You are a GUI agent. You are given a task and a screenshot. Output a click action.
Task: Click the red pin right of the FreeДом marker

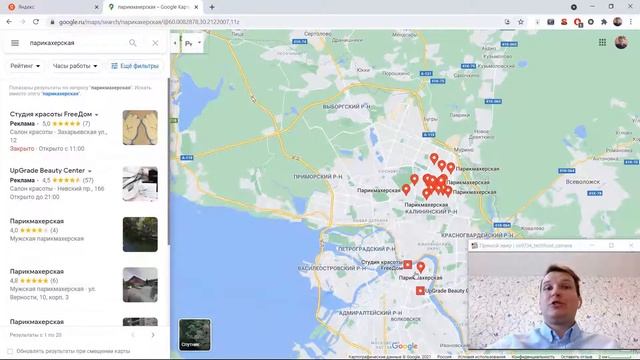point(420,267)
